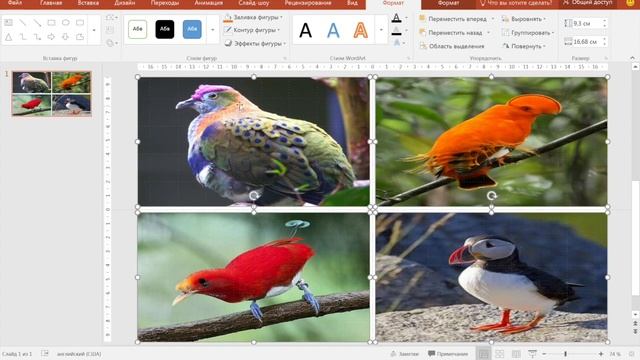Select the elbow arrow connector shape
This screenshot has height=360, width=640.
coord(37,37)
